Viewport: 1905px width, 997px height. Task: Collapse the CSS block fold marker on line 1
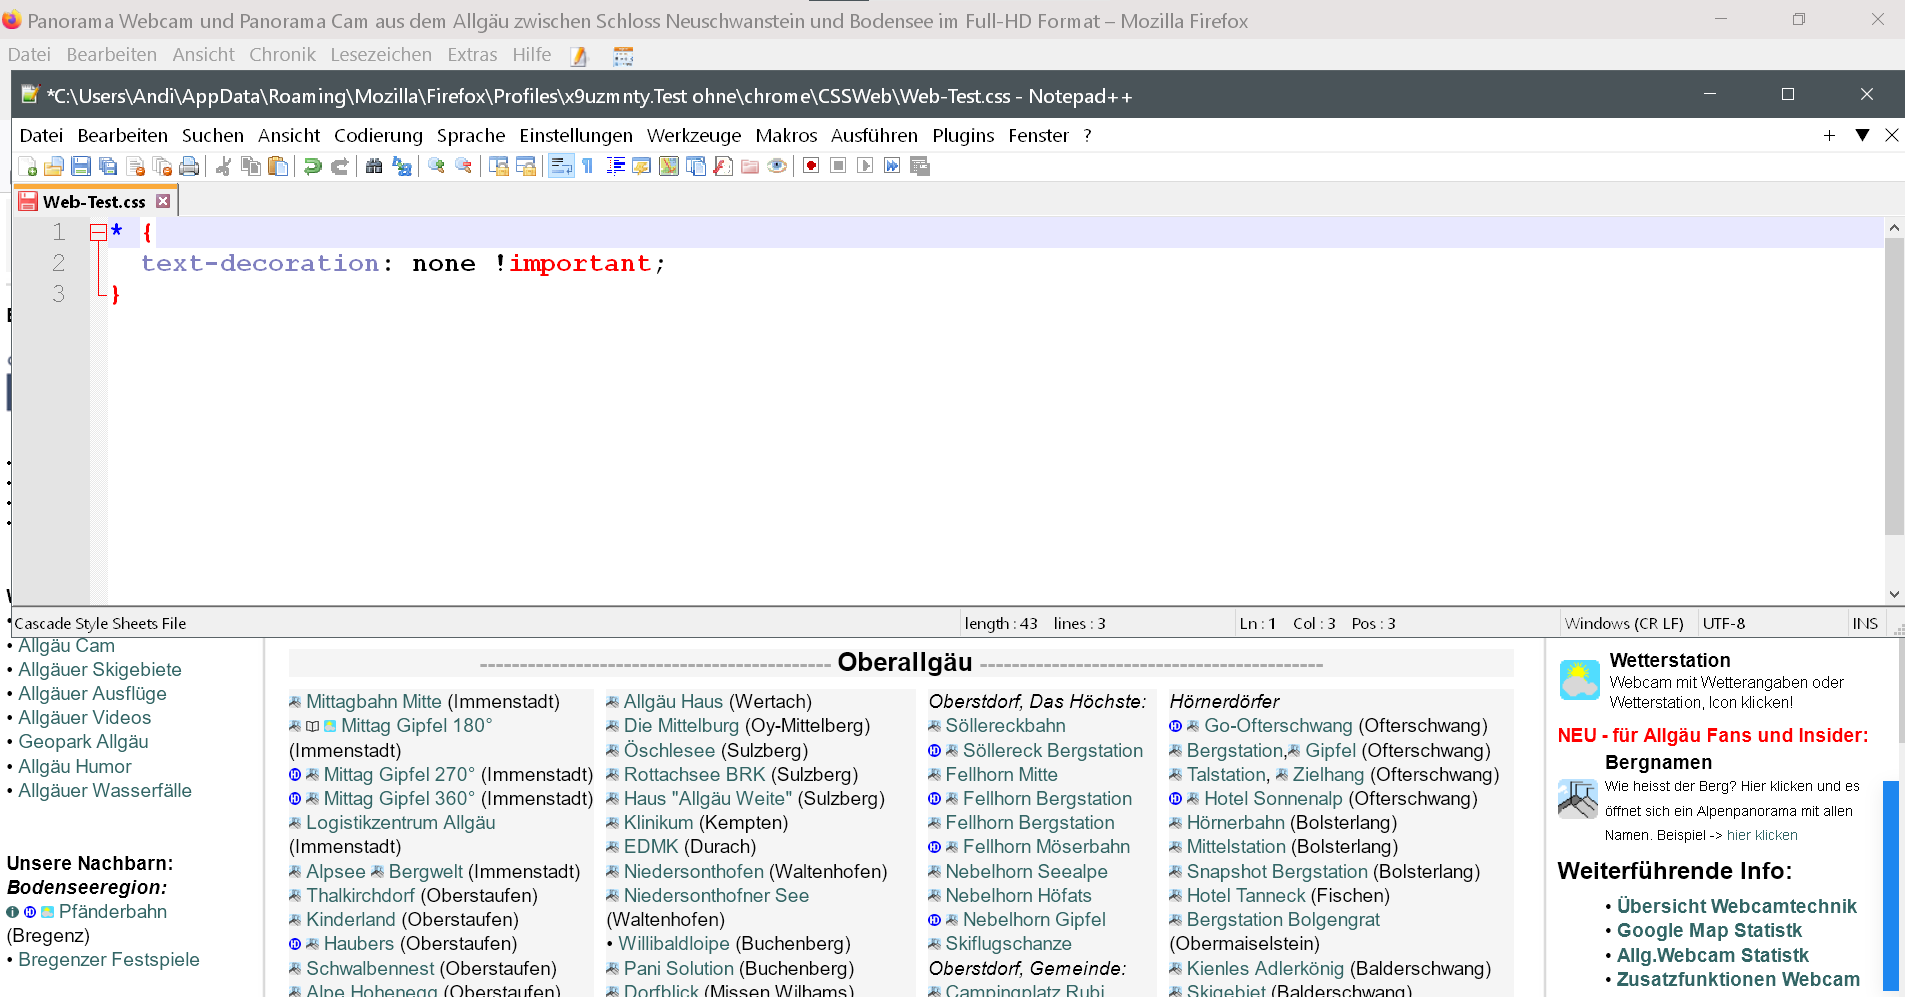pos(98,233)
